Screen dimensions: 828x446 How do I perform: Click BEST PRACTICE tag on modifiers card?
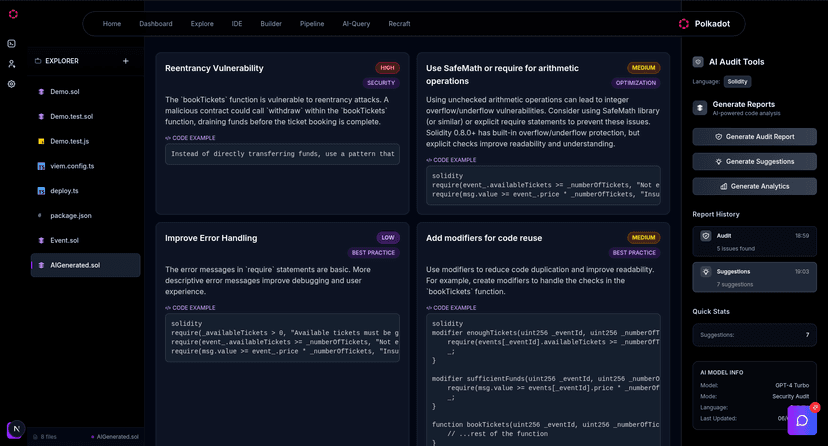(x=634, y=253)
